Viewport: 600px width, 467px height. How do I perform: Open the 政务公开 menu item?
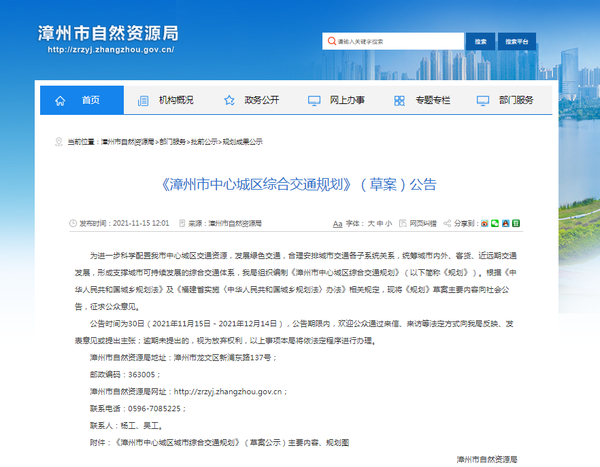pos(262,100)
